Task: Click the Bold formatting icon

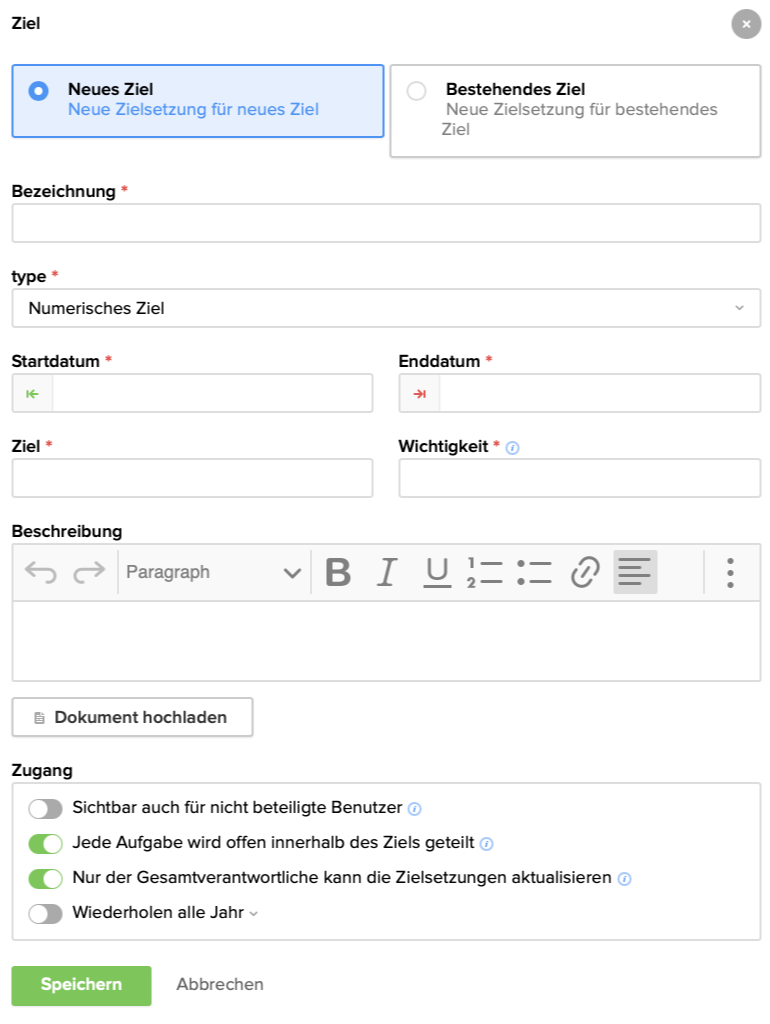Action: [338, 572]
